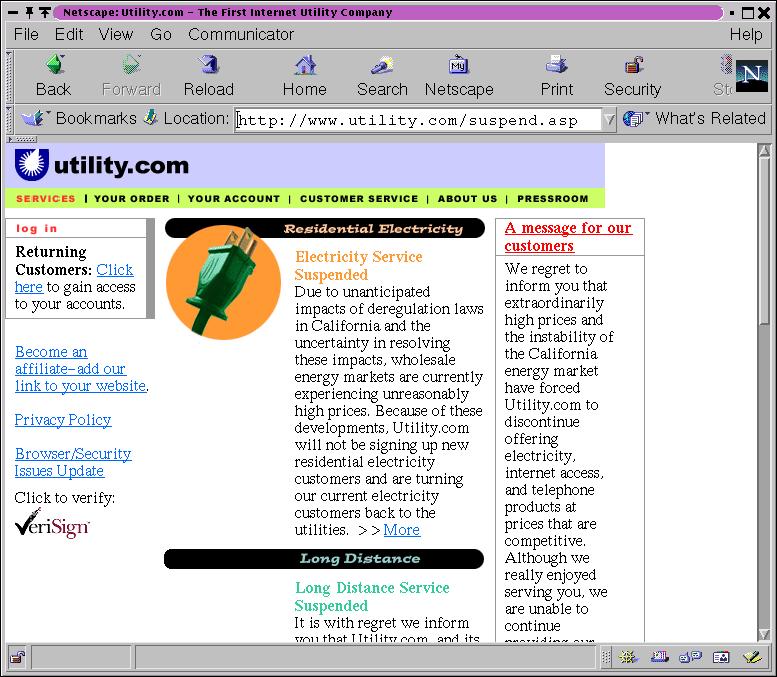Click the utility.com logo icon
The height and width of the screenshot is (677, 777).
pos(32,165)
